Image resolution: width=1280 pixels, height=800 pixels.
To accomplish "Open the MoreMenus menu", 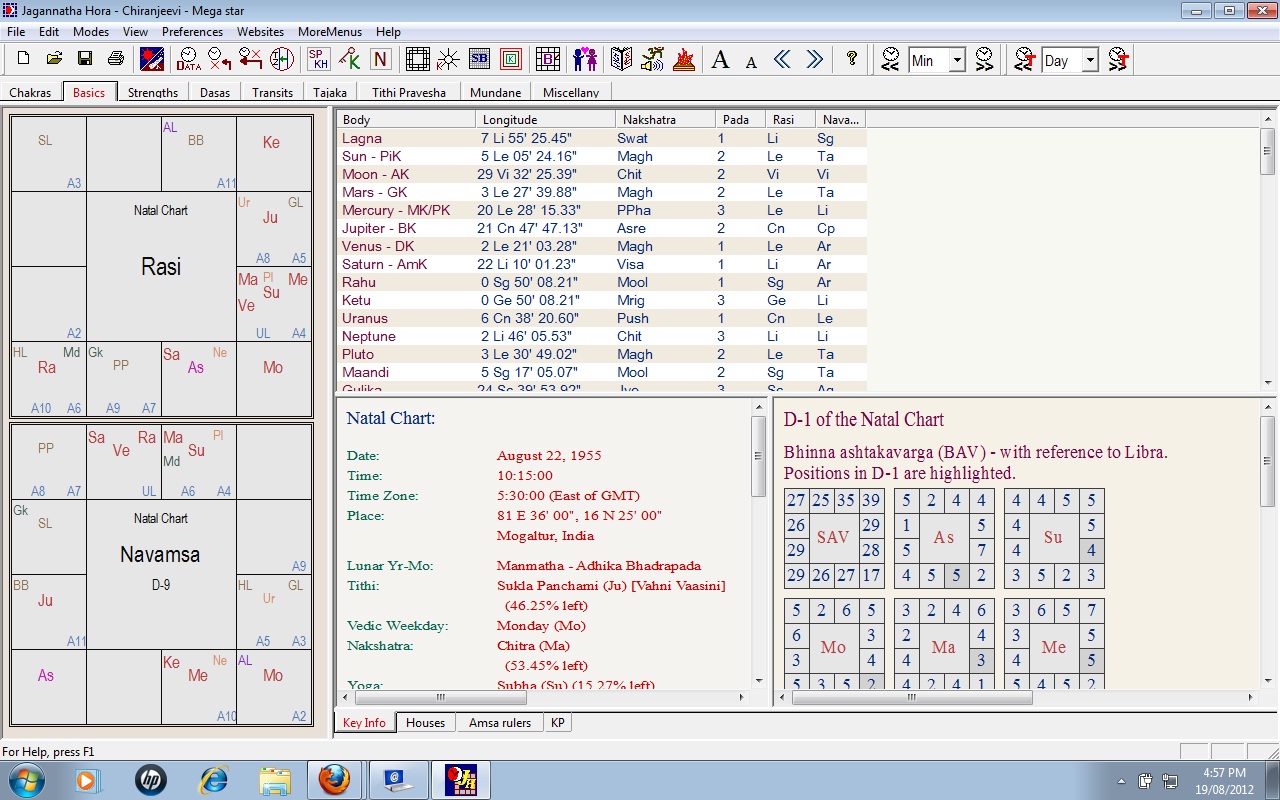I will (x=330, y=32).
